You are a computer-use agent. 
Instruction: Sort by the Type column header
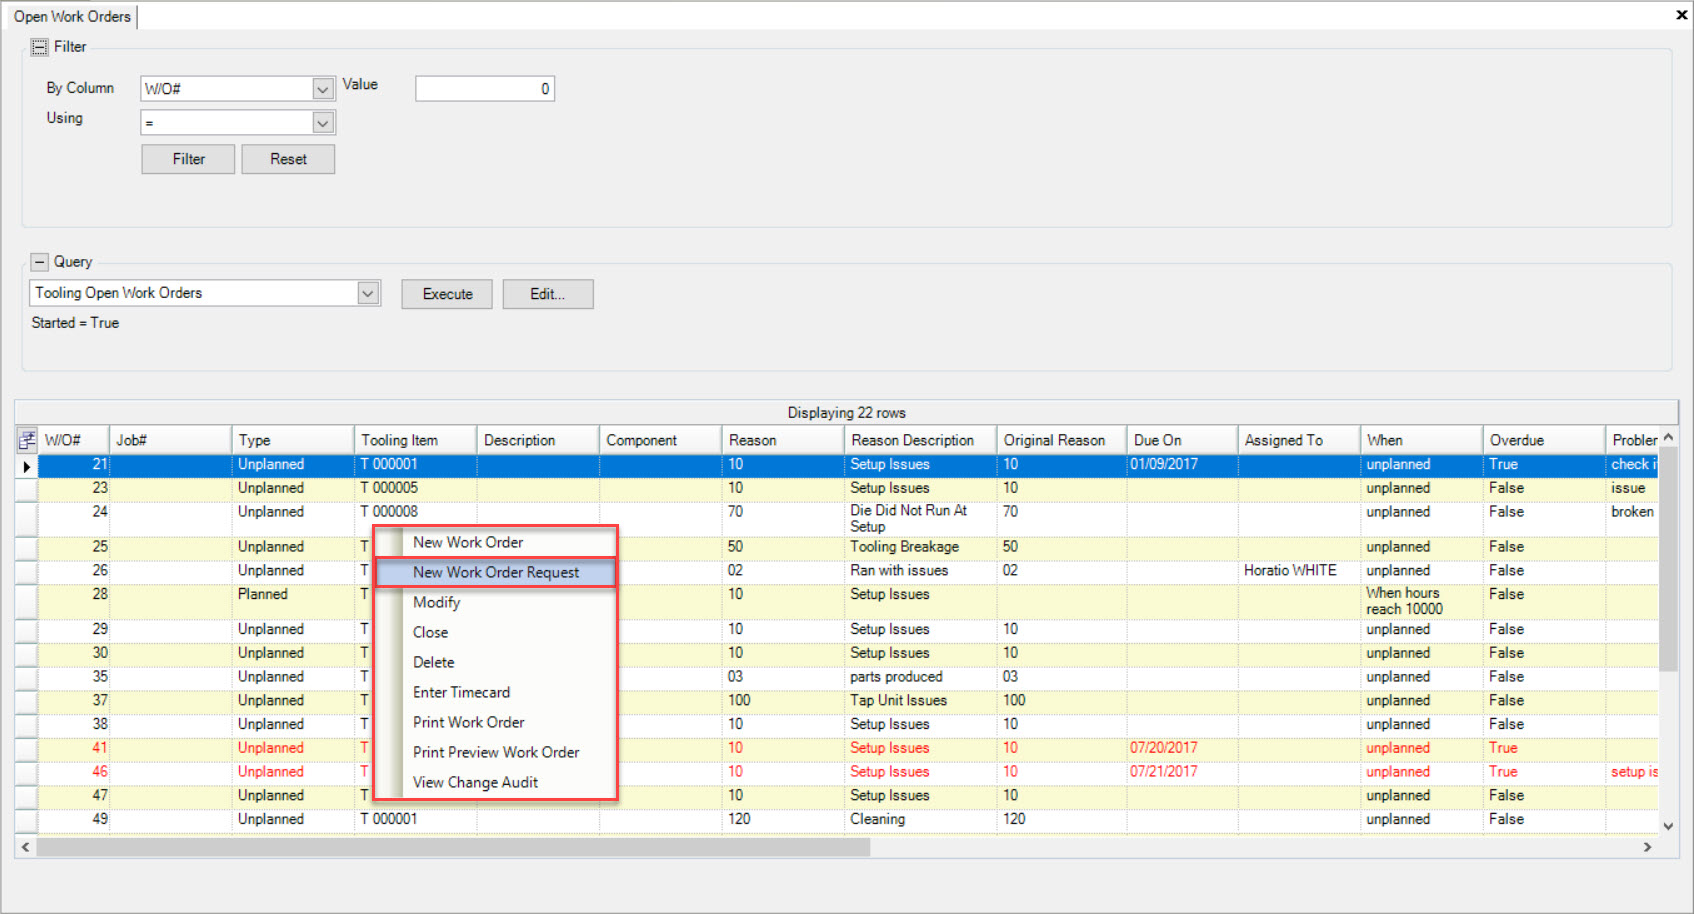tap(293, 440)
